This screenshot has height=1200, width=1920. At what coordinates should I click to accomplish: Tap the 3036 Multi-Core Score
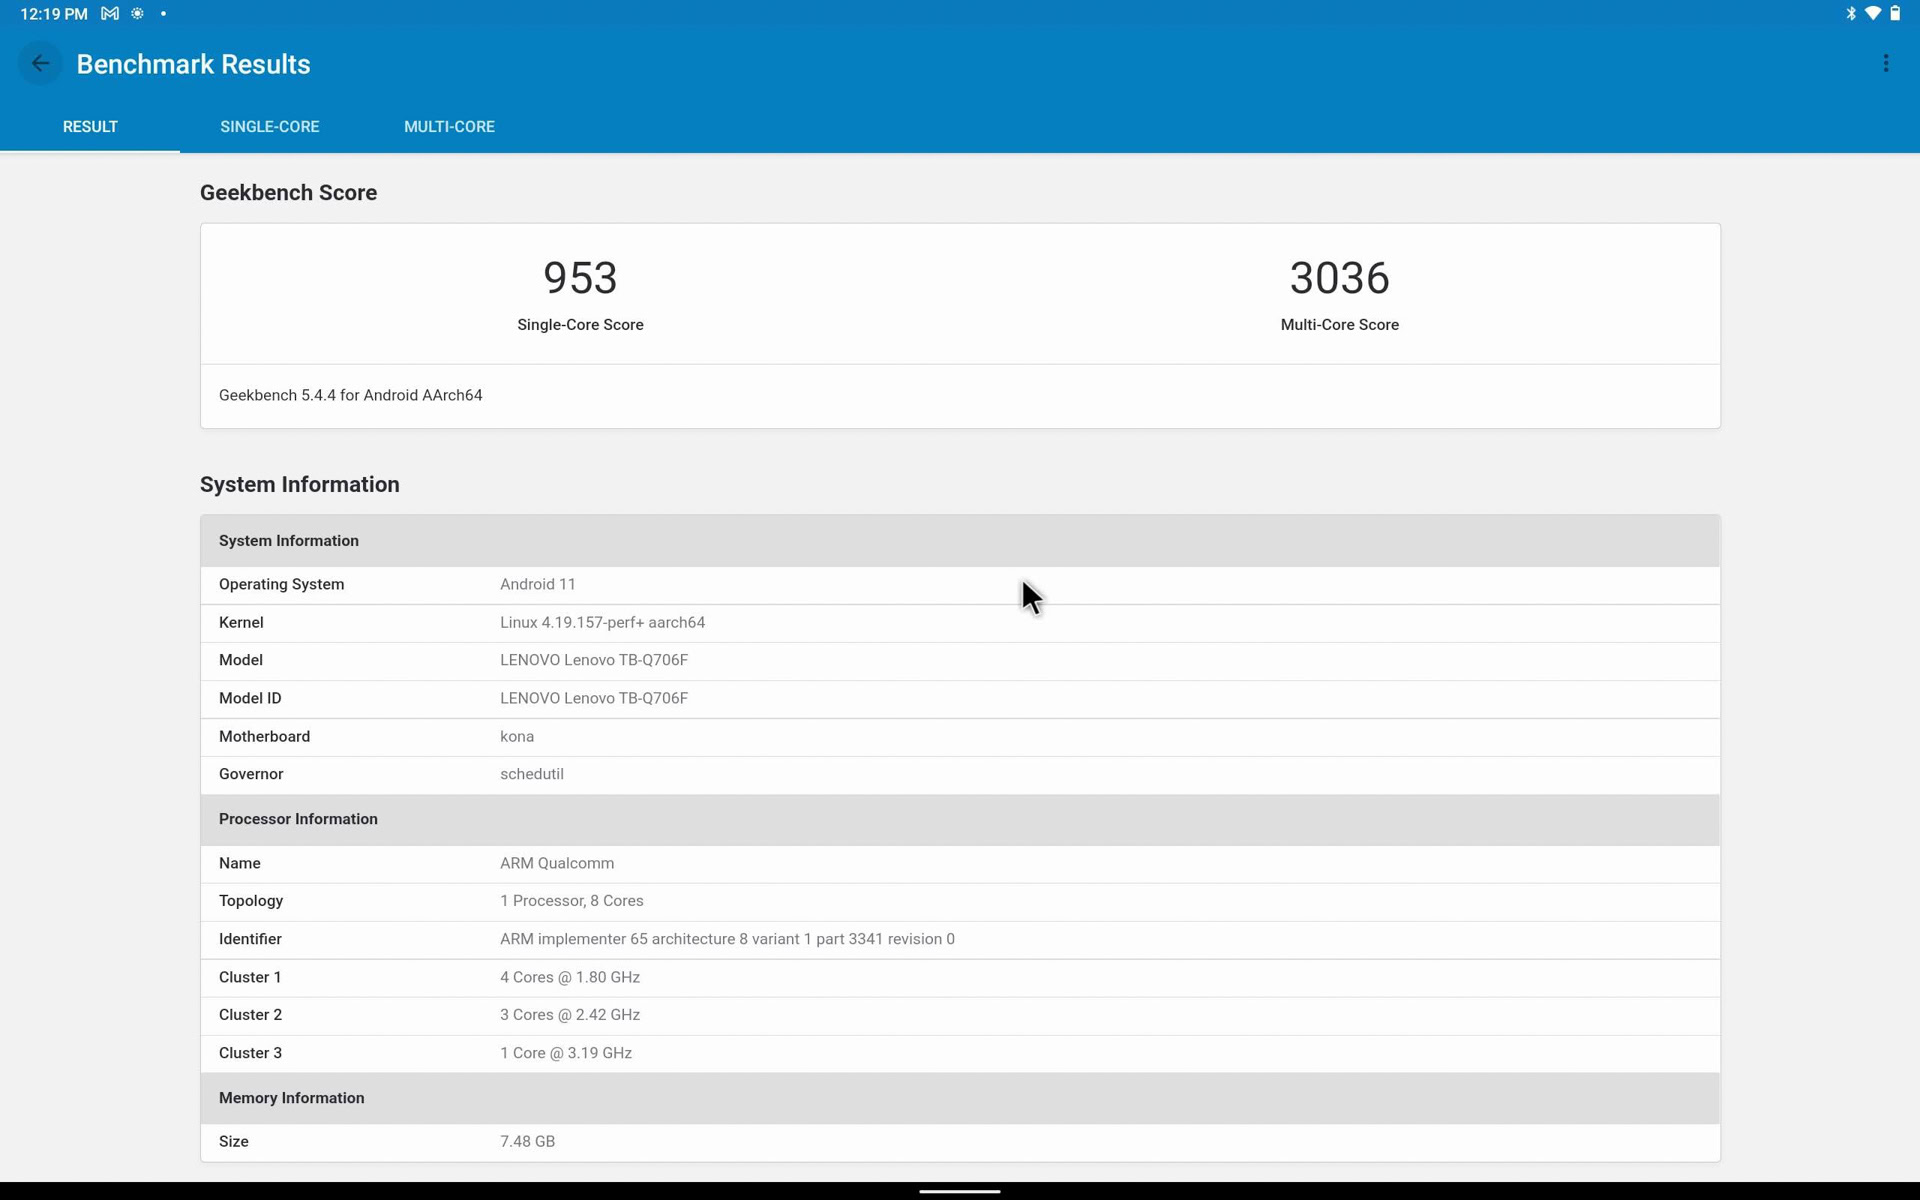coord(1339,278)
